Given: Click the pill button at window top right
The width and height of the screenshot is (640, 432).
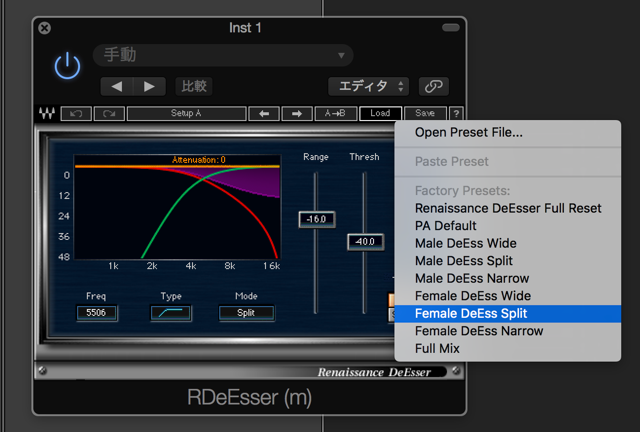Looking at the screenshot, I should click(x=451, y=27).
